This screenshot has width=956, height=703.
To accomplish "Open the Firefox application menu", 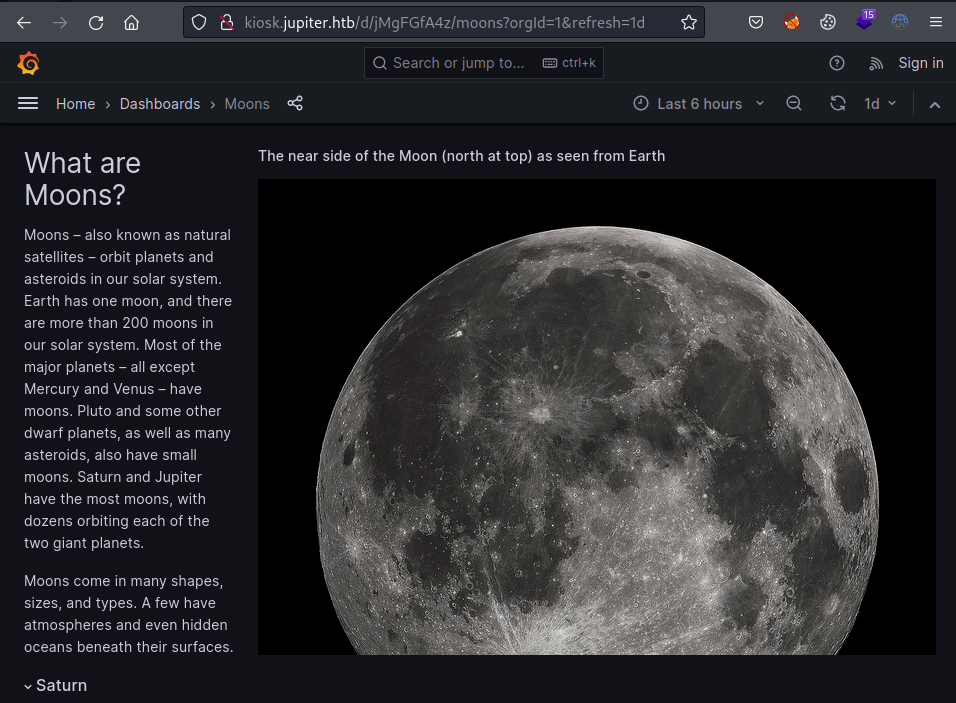I will tap(936, 23).
